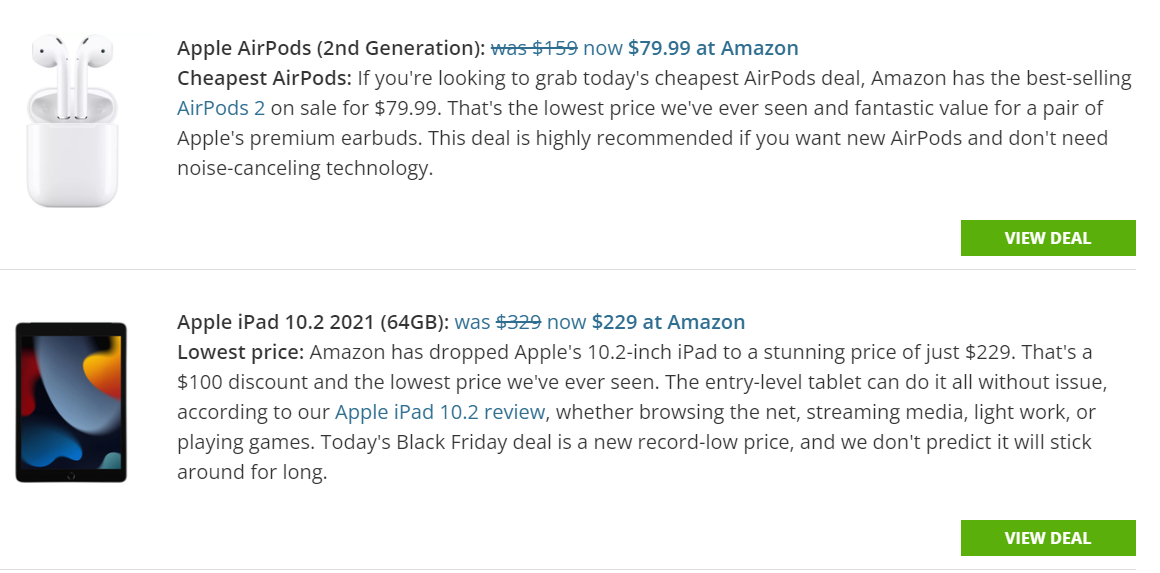1160x573 pixels.
Task: Click the bold Cheapest AirPods label
Action: click(264, 78)
